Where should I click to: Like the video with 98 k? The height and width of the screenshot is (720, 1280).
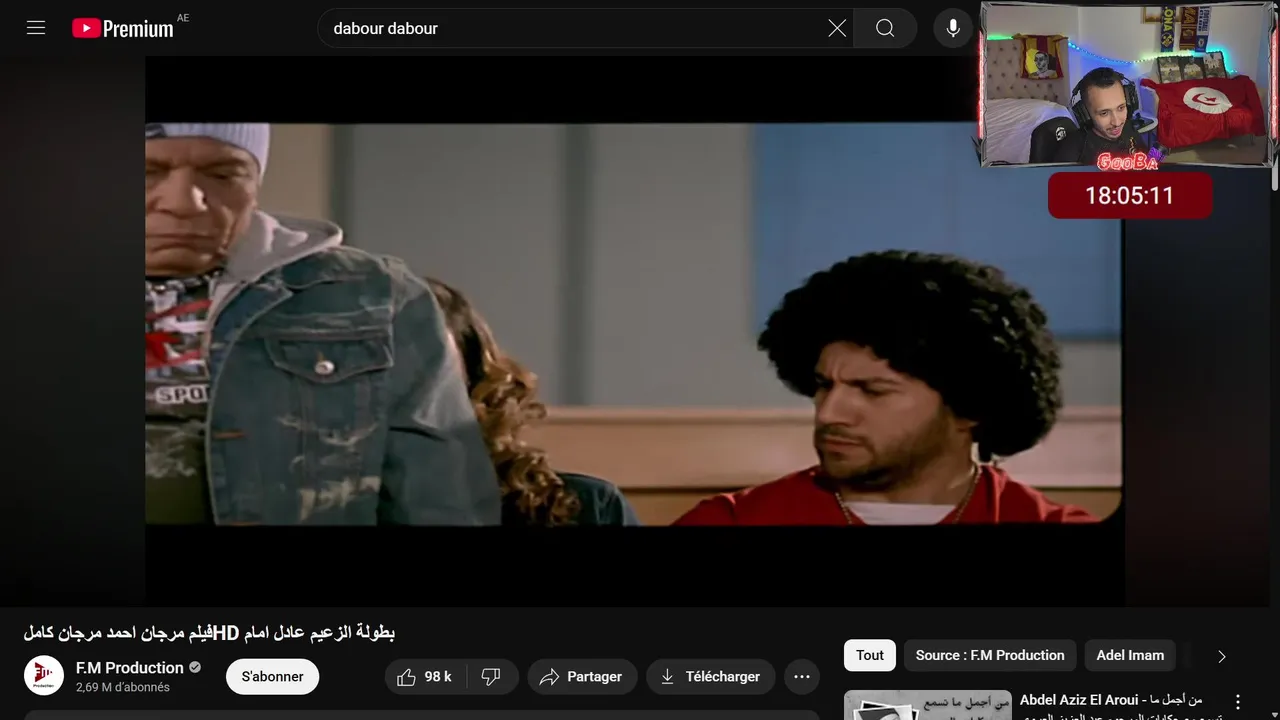pos(424,677)
